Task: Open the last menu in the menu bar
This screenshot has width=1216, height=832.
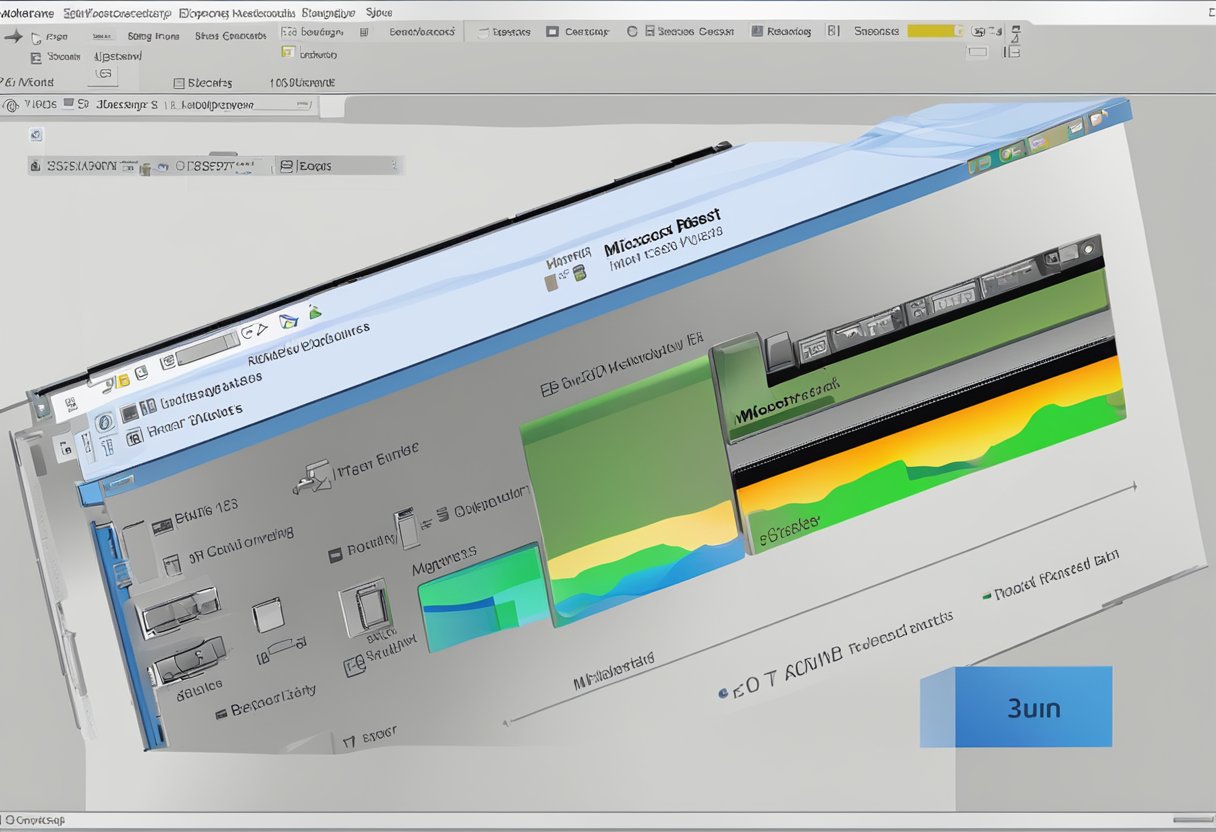Action: coord(379,13)
